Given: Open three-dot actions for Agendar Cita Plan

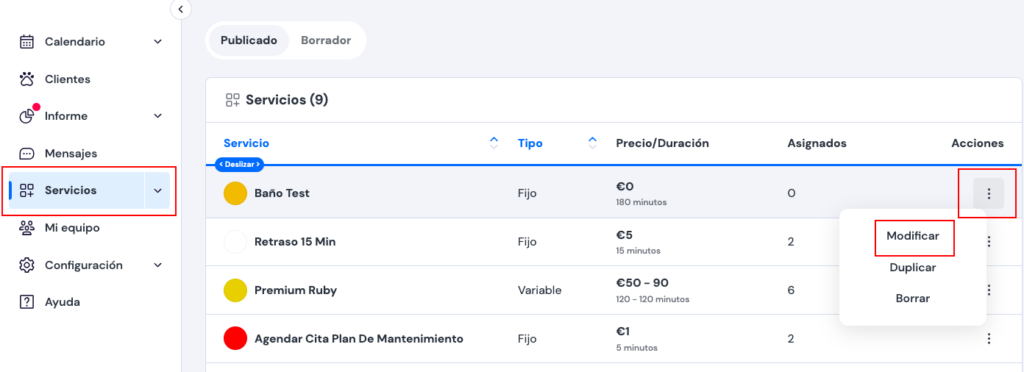Looking at the screenshot, I should click(x=989, y=338).
